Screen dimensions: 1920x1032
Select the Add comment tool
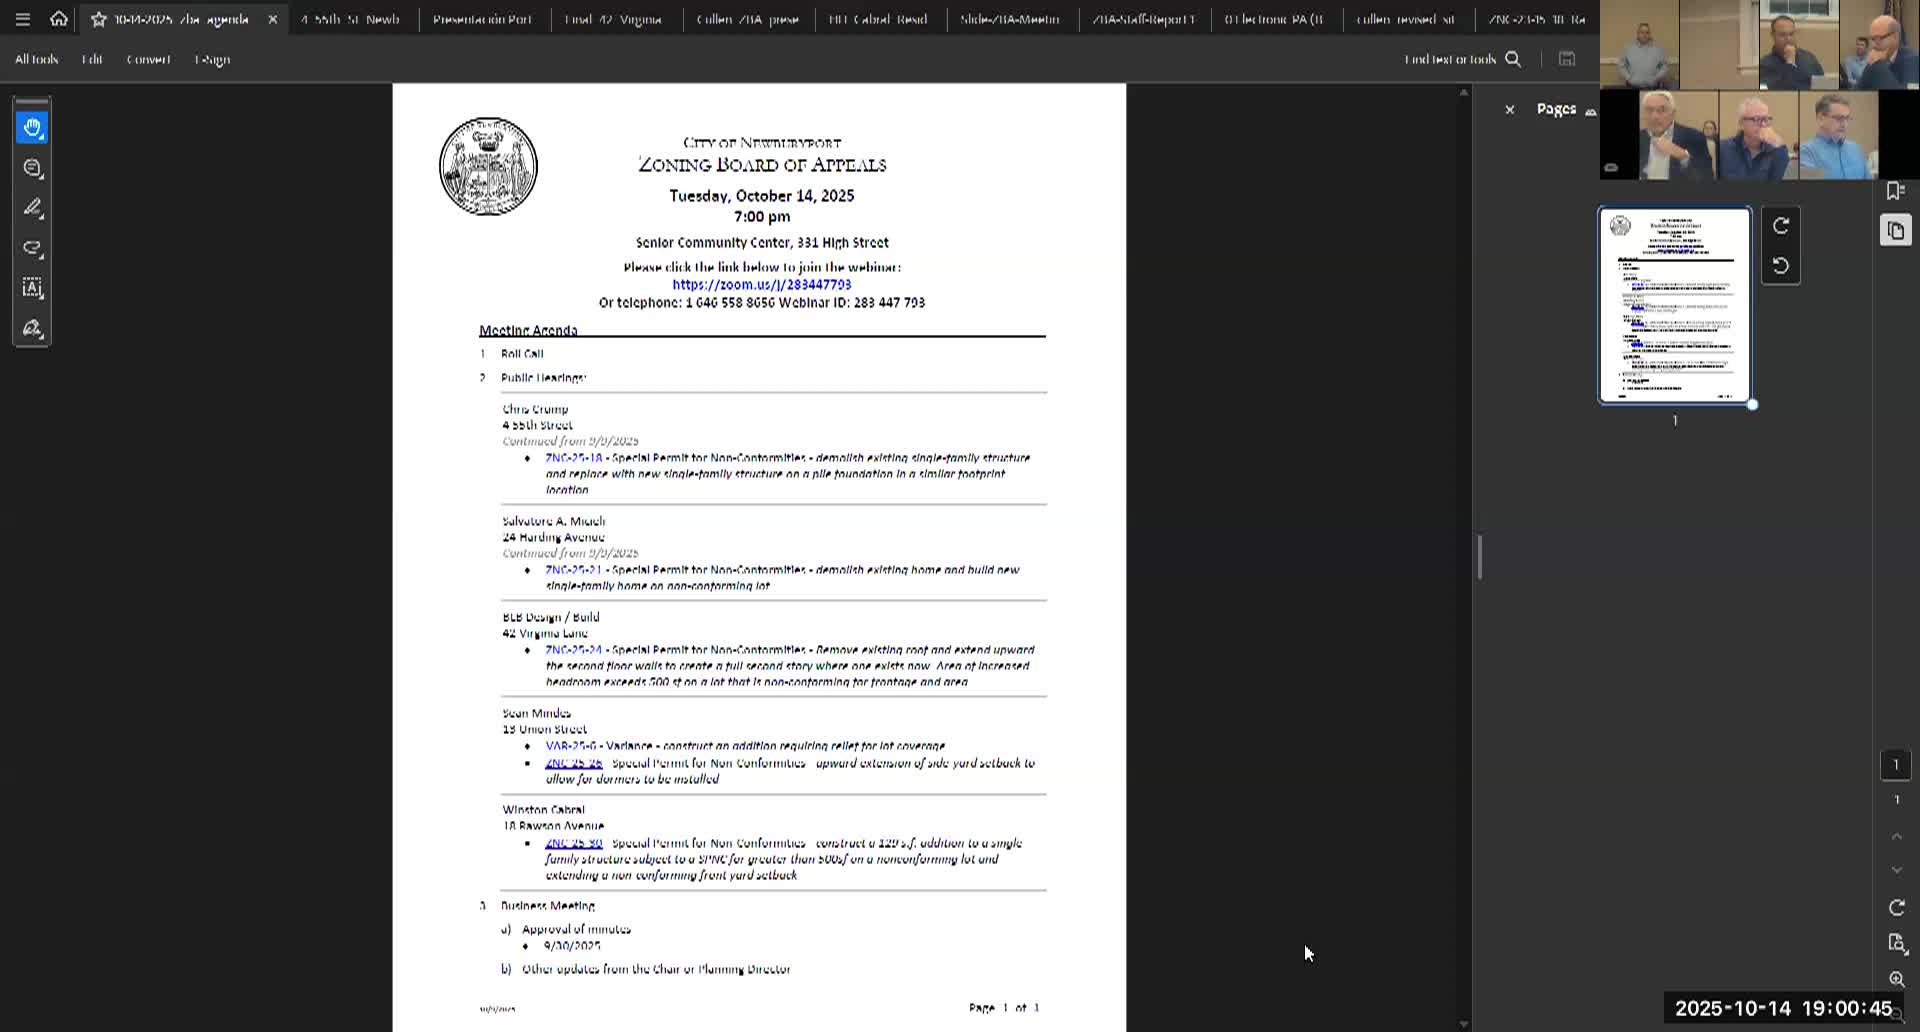pyautogui.click(x=32, y=168)
